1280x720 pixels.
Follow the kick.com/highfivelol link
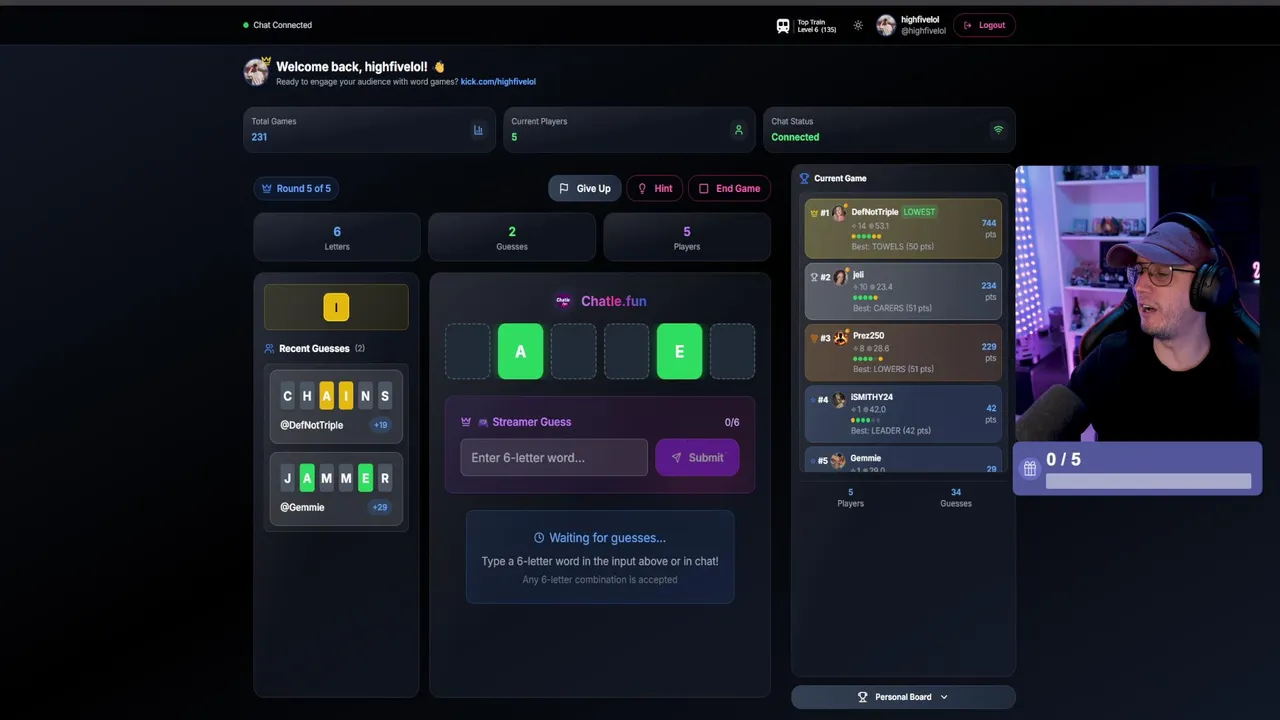click(498, 82)
